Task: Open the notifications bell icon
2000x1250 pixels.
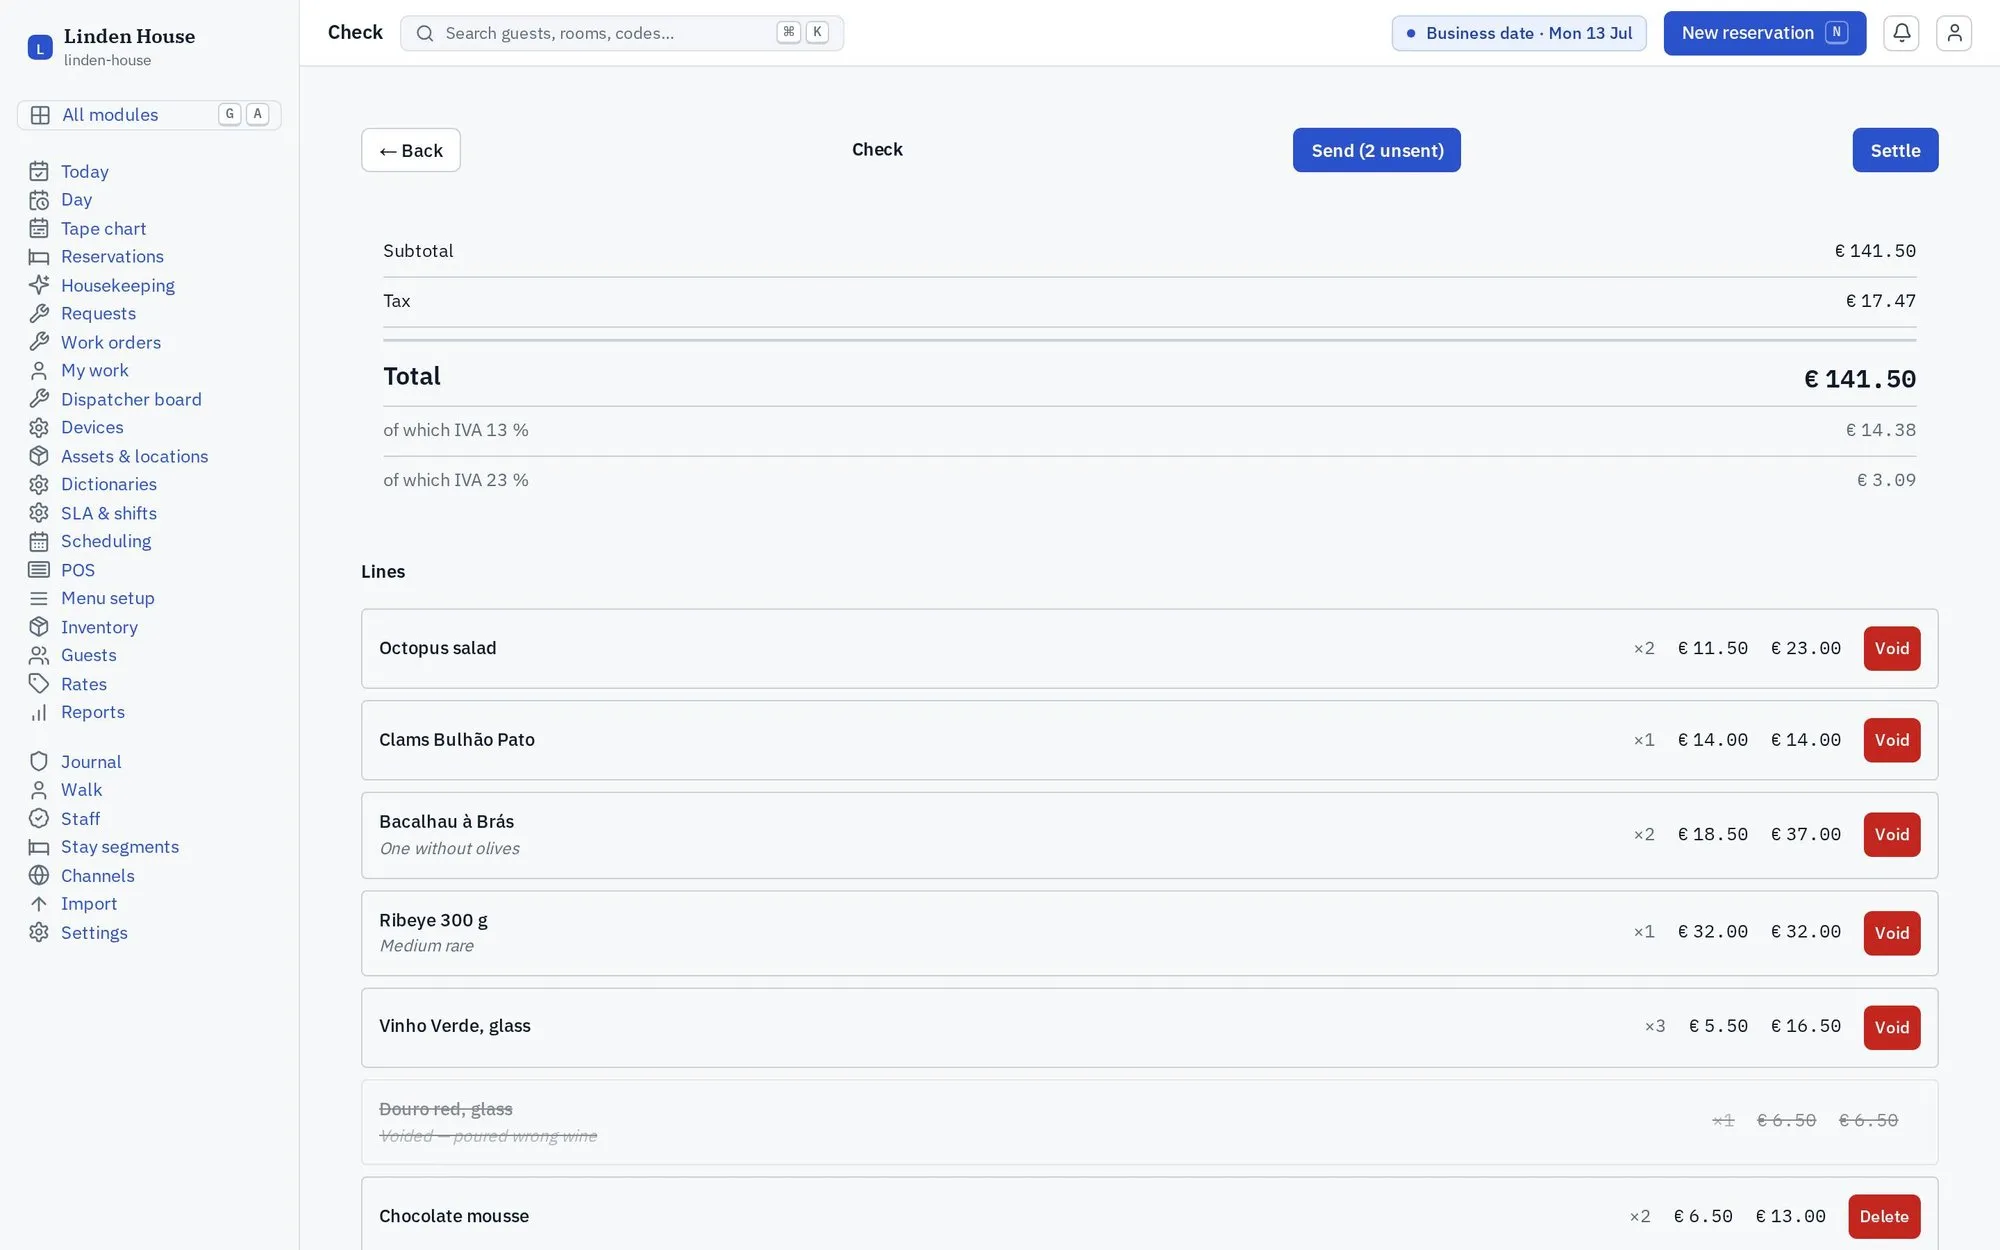Action: (1901, 33)
